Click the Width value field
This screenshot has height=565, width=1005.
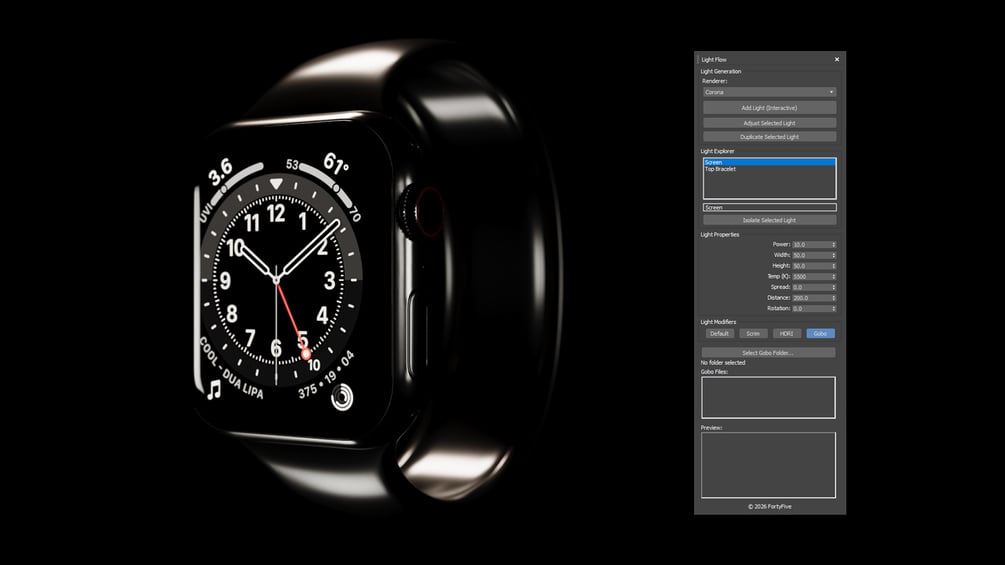811,255
